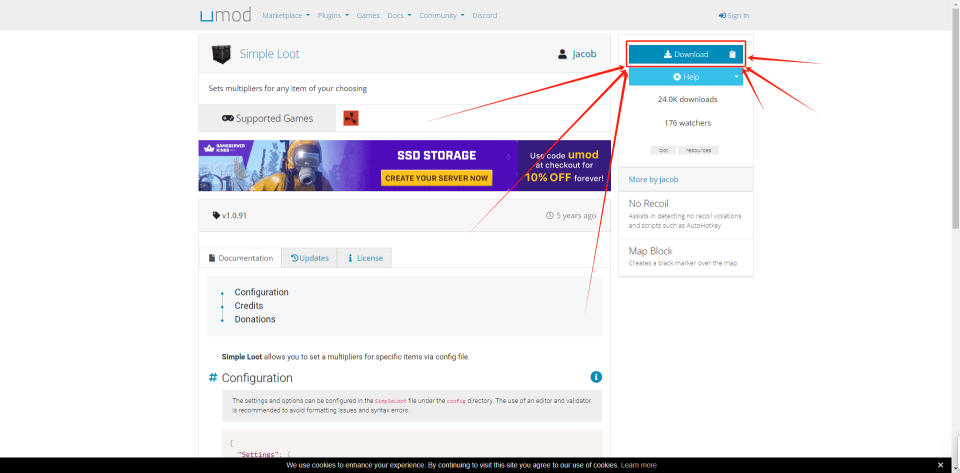This screenshot has height=473, width=960.
Task: Click the SSD Storage banner ad
Action: 404,165
